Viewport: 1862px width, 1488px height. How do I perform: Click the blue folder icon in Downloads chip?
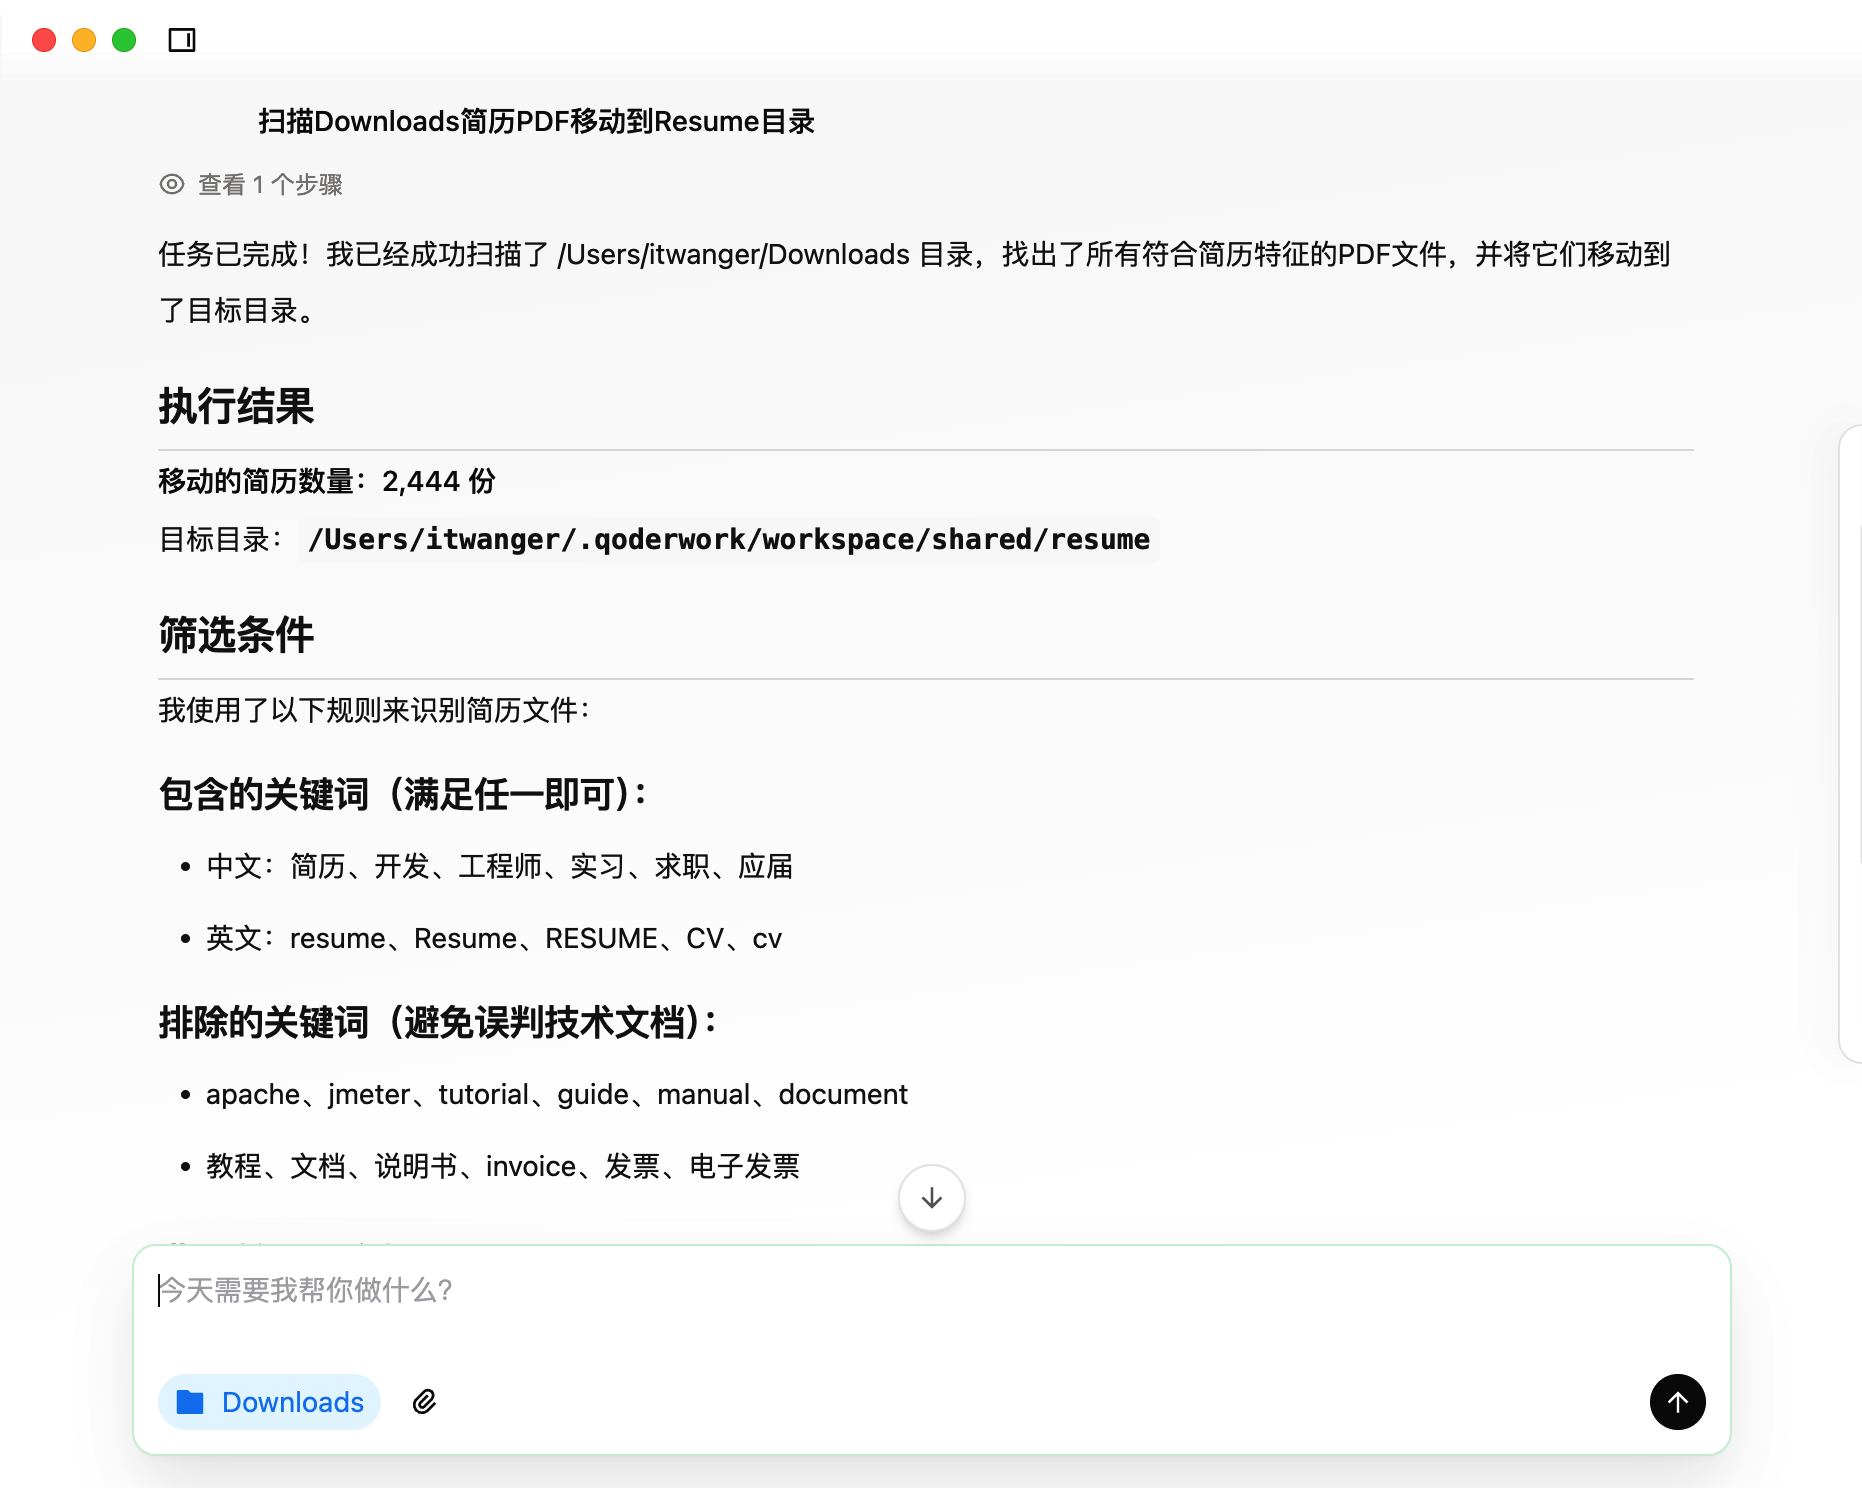[x=190, y=1402]
